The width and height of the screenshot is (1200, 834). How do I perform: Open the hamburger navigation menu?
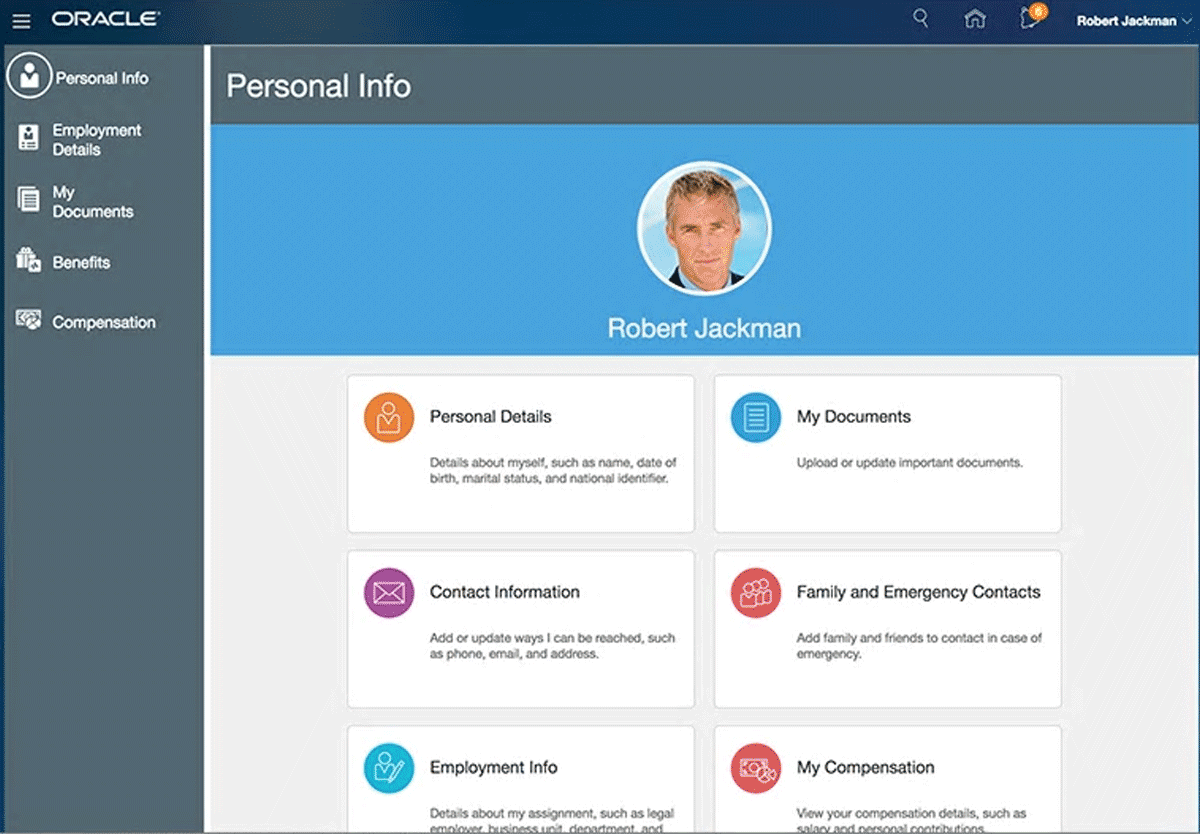21,20
